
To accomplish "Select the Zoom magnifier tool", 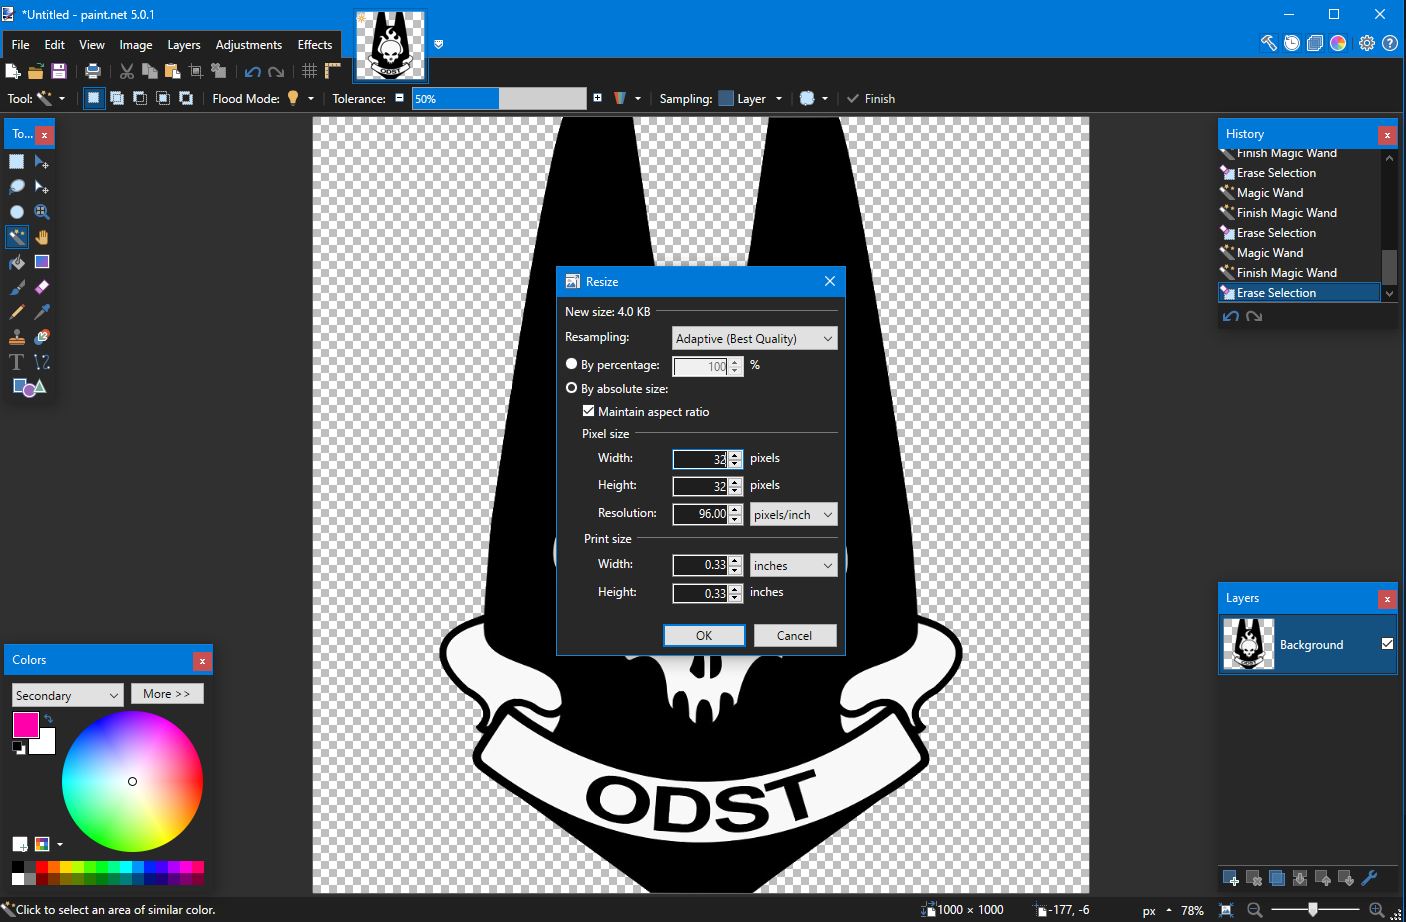I will click(42, 212).
